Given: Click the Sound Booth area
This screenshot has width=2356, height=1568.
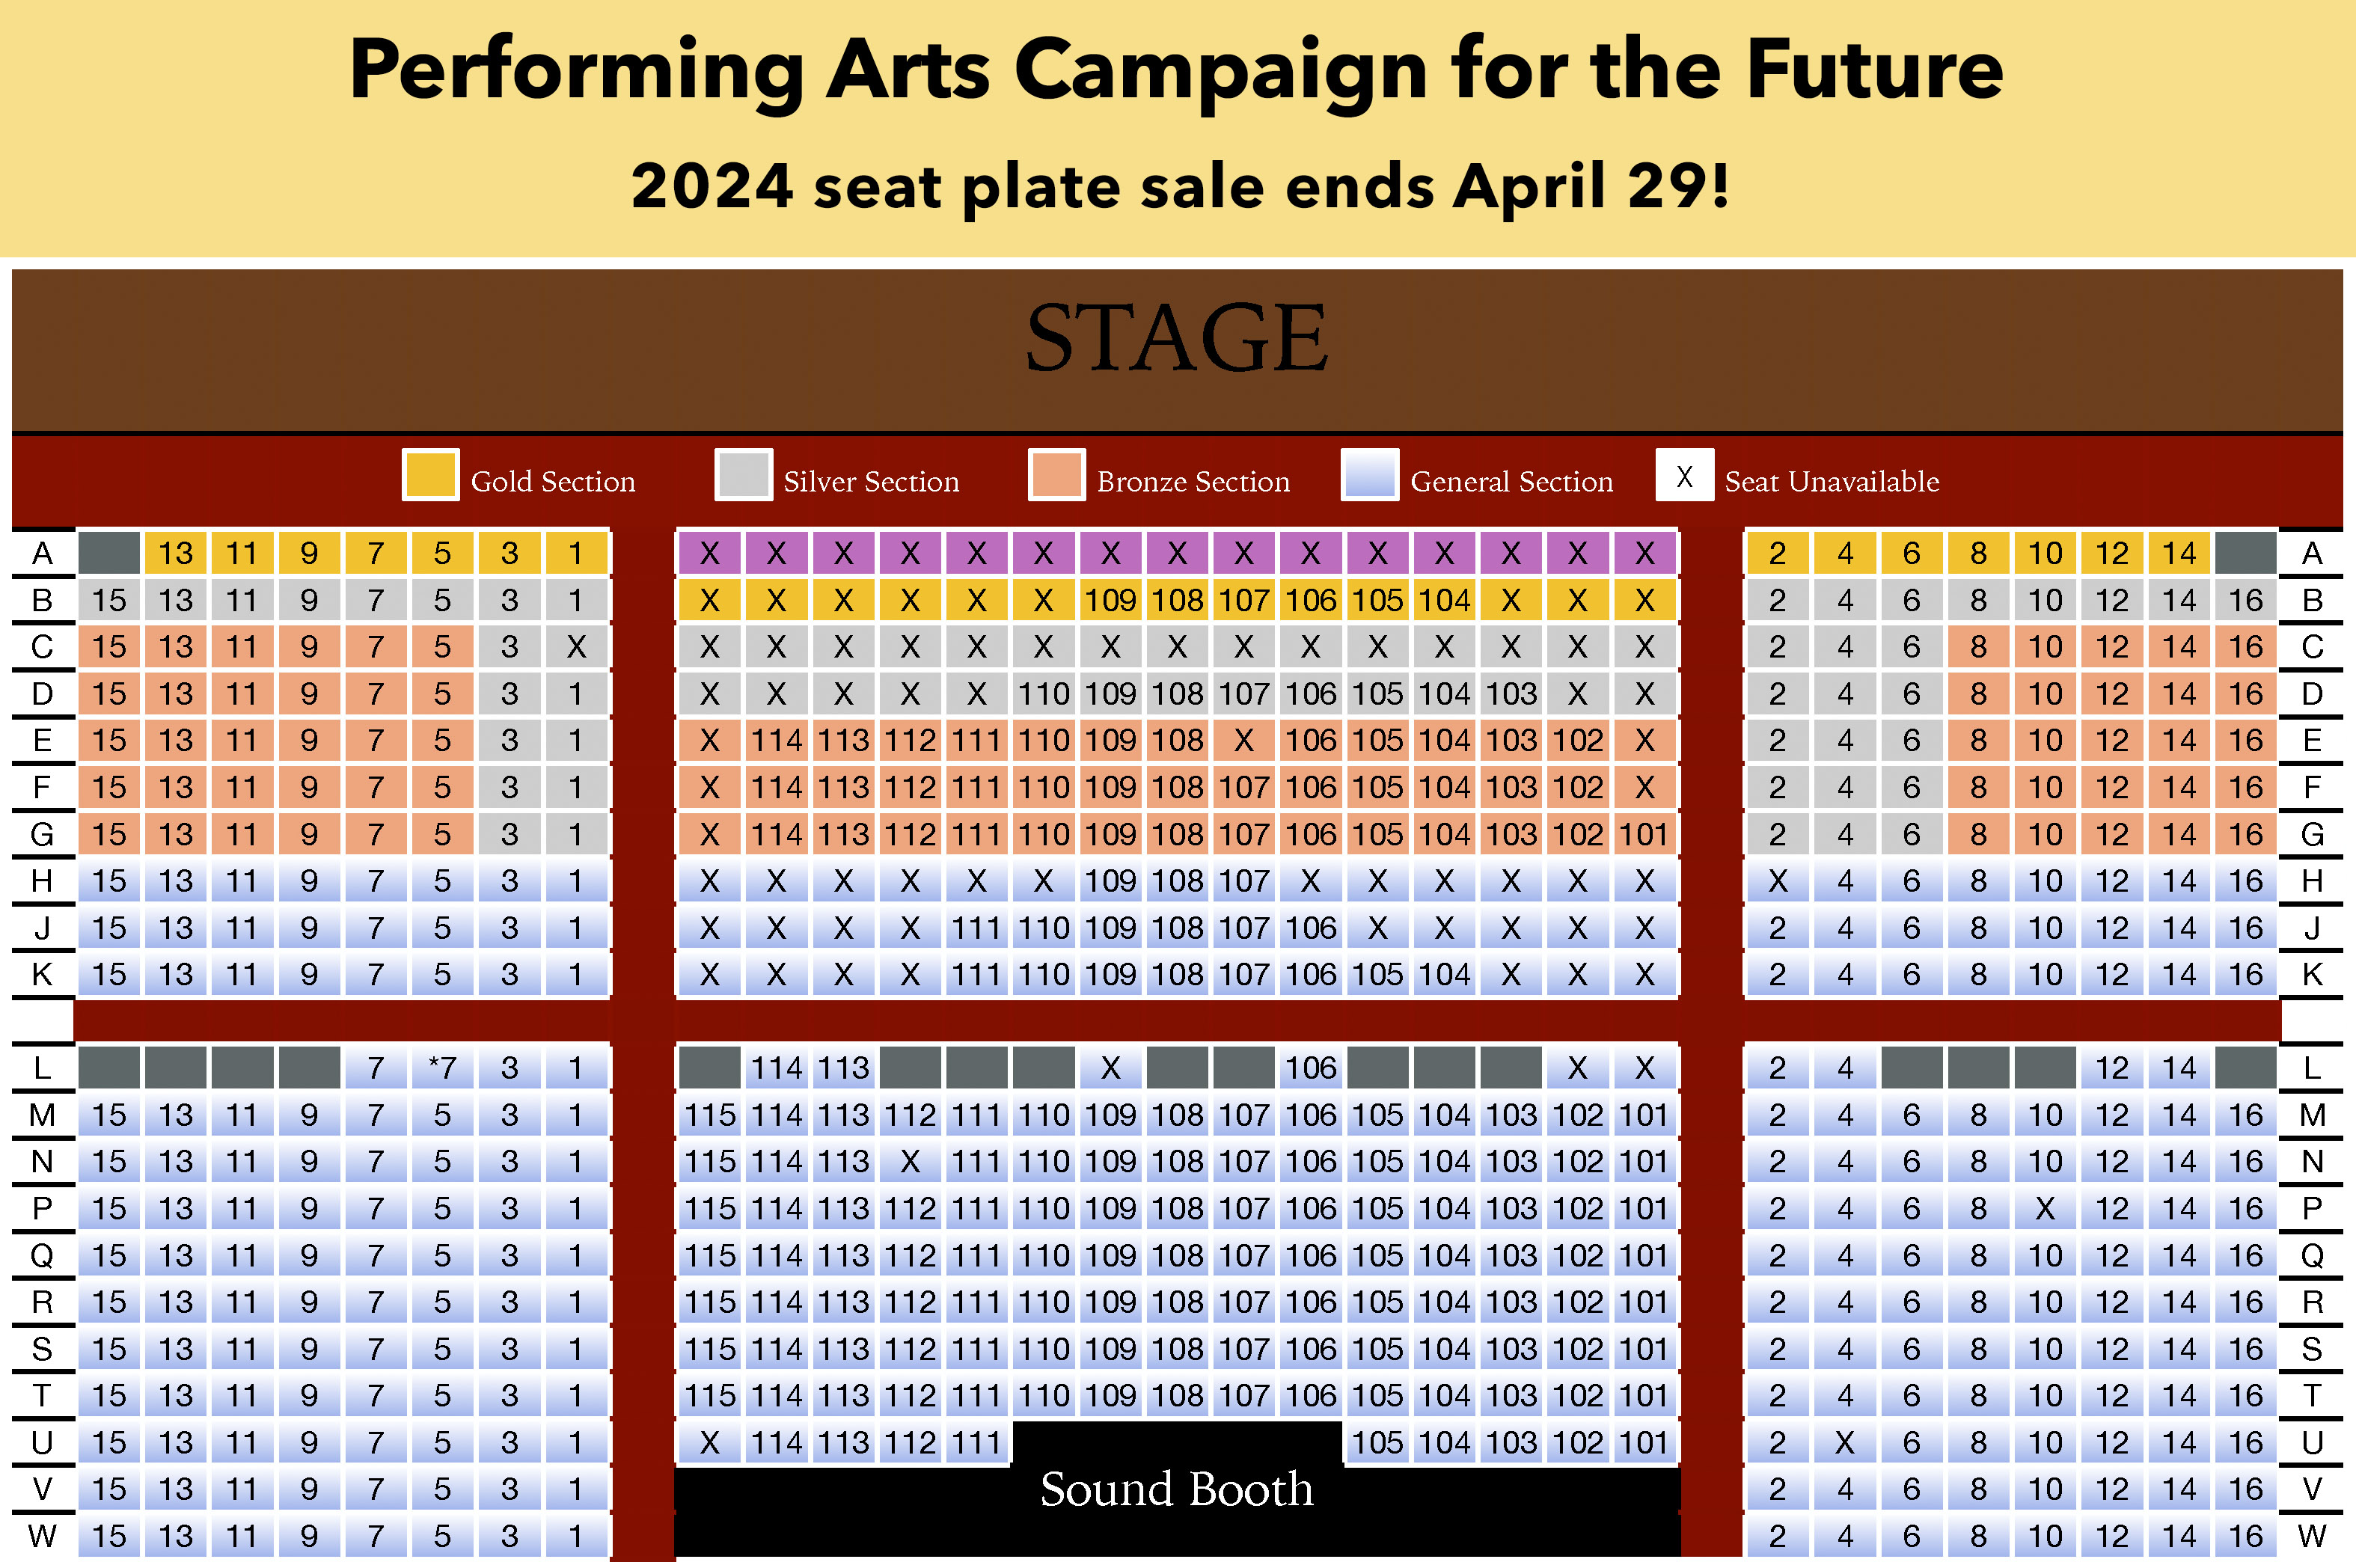Looking at the screenshot, I should (x=1176, y=1490).
